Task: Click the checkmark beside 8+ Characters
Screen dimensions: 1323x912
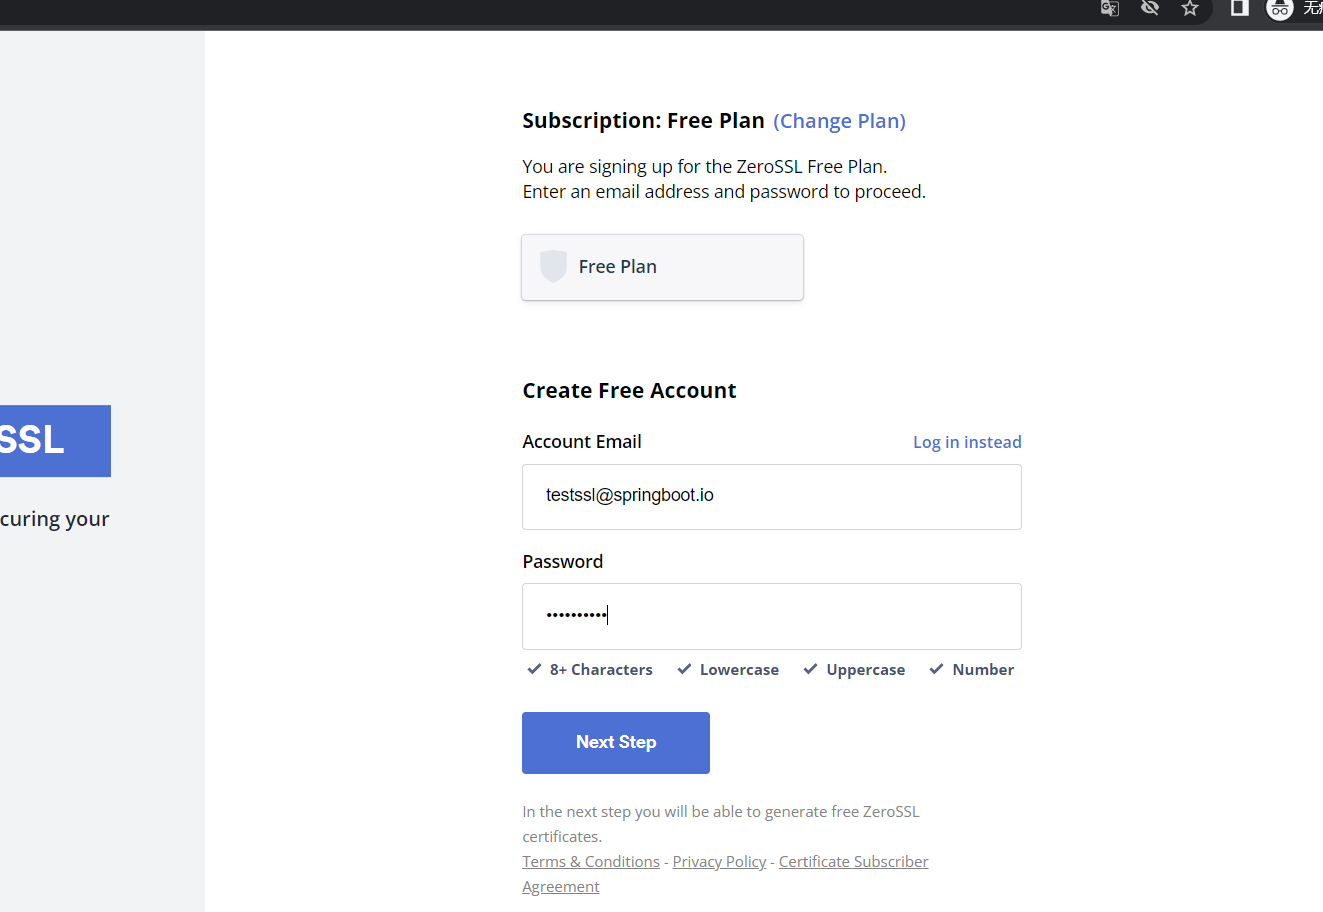Action: click(x=534, y=669)
